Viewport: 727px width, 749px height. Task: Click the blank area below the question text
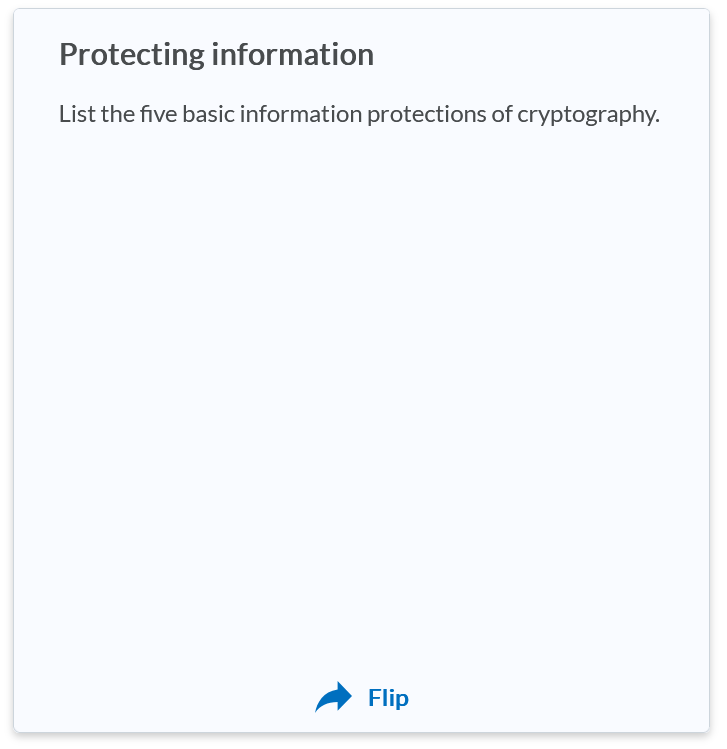(x=361, y=200)
